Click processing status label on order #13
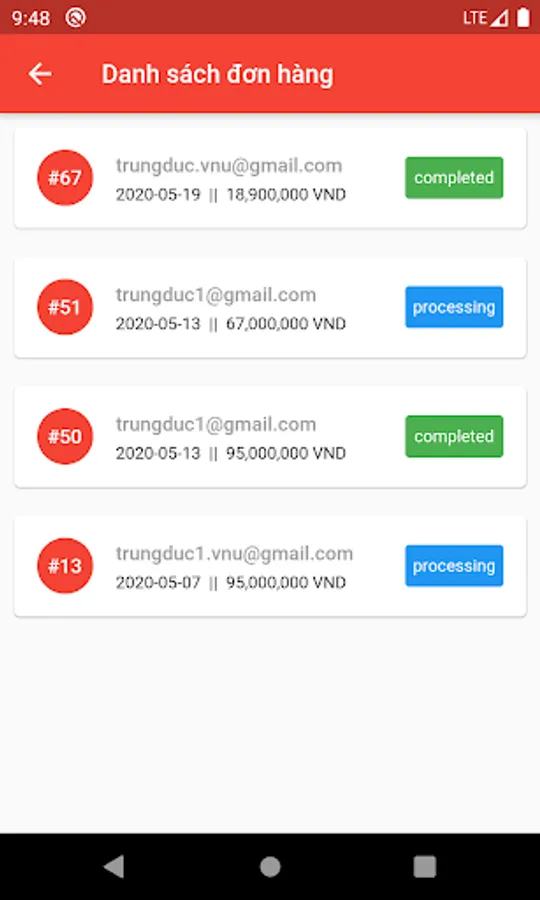 click(454, 566)
